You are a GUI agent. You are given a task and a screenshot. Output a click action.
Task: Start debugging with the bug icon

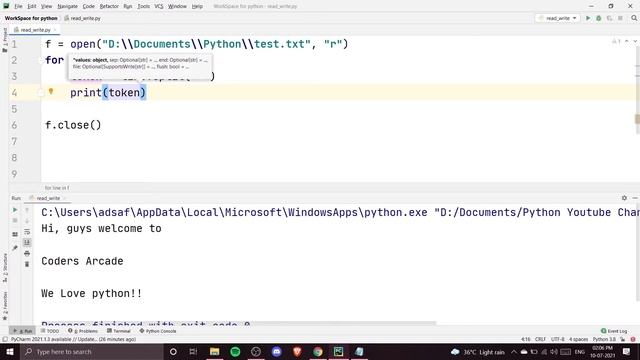tap(599, 18)
